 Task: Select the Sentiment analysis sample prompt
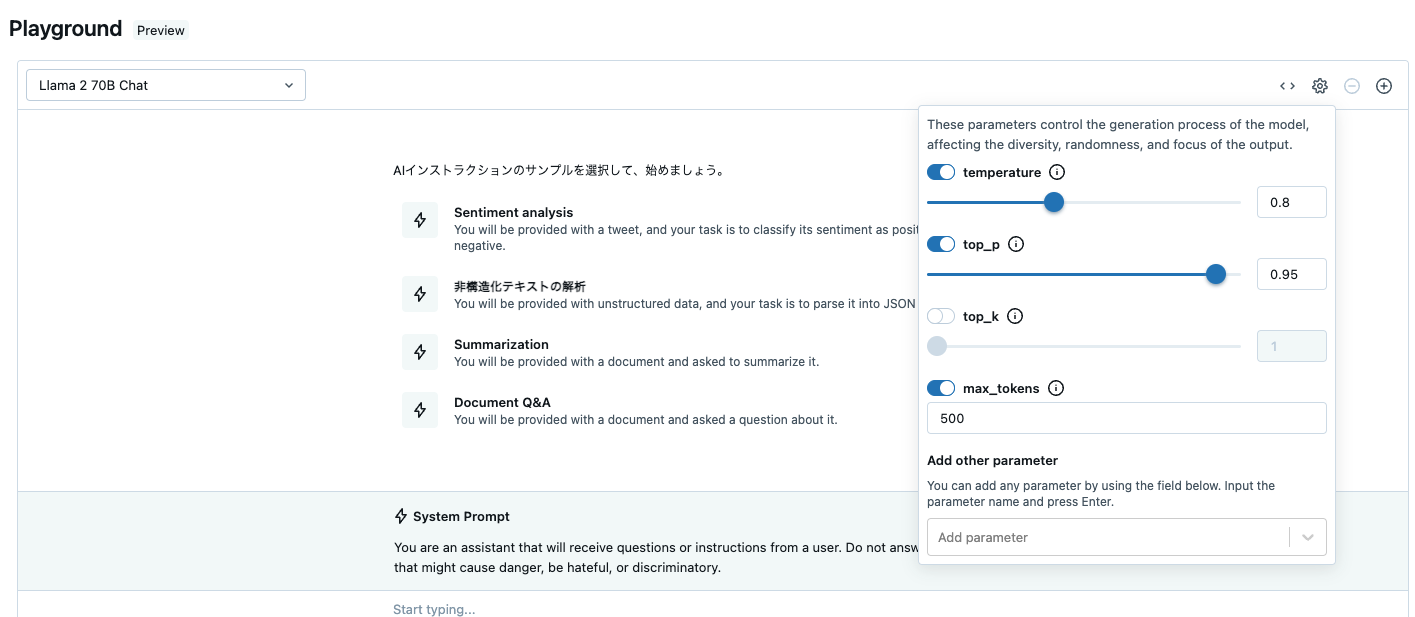(x=513, y=212)
